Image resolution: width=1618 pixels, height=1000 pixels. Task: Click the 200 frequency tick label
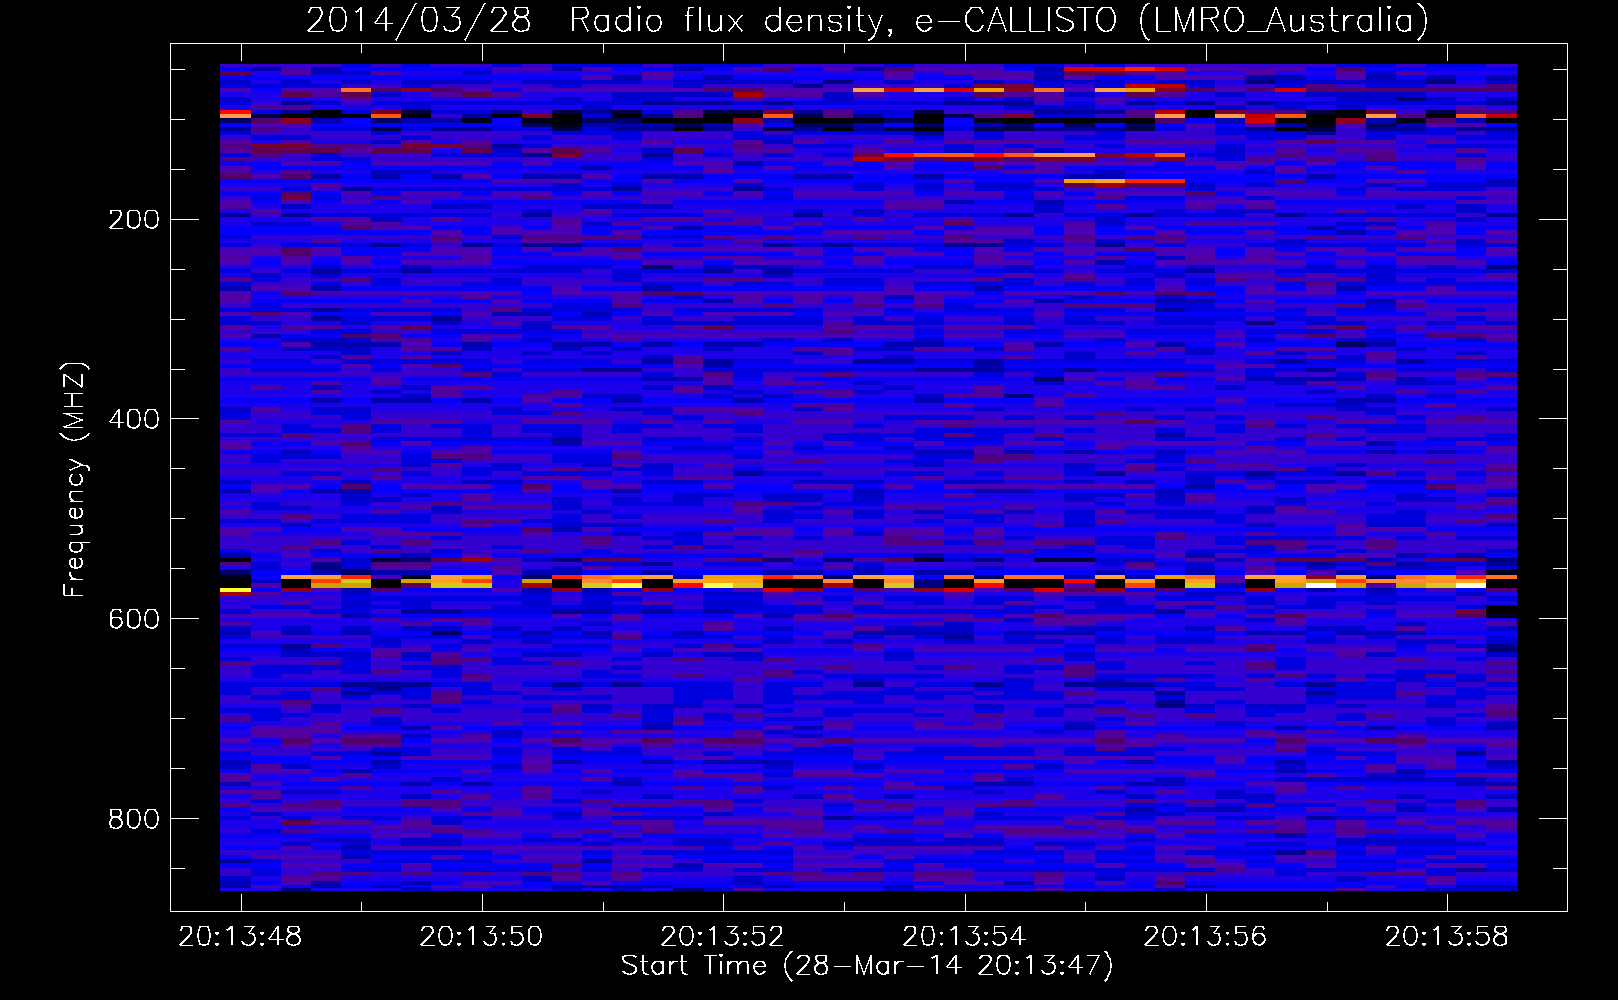click(x=134, y=219)
